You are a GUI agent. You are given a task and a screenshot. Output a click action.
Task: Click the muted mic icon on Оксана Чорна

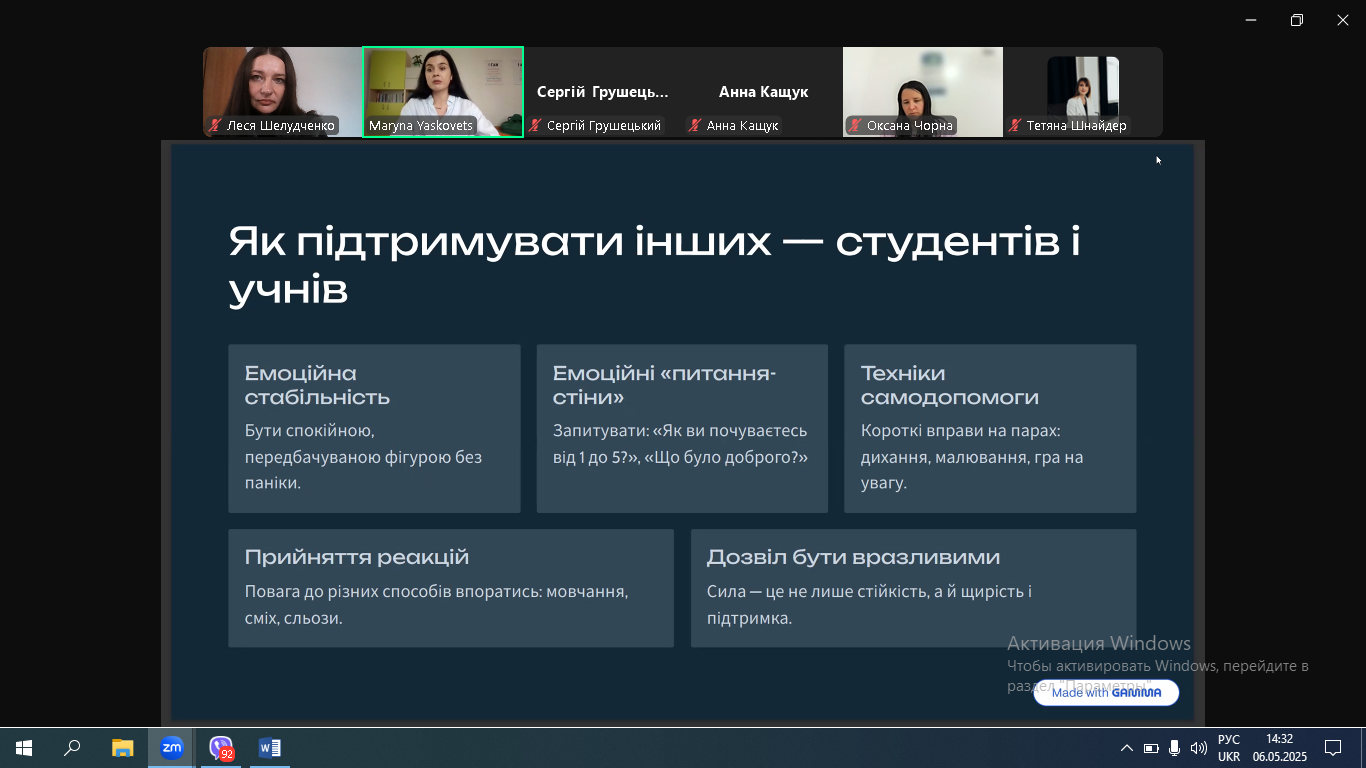(x=855, y=126)
